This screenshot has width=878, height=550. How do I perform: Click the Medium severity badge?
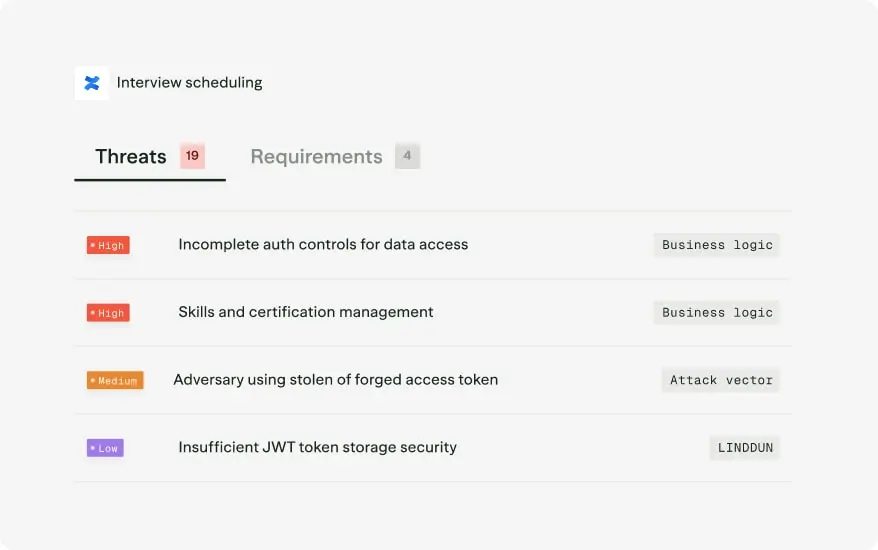(115, 380)
